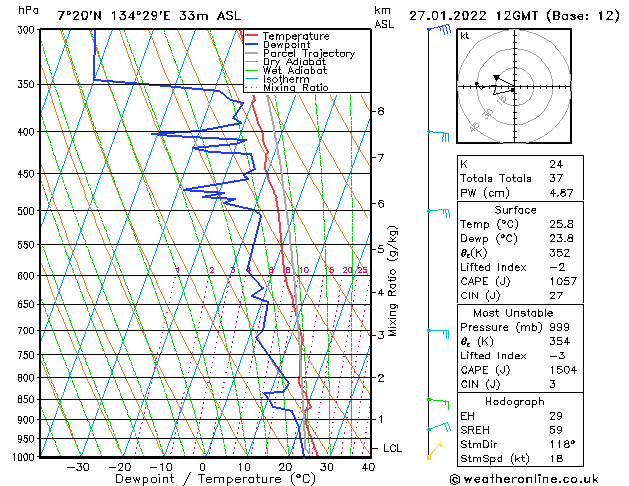
Task: Click the EH value 29
Action: 556,416
